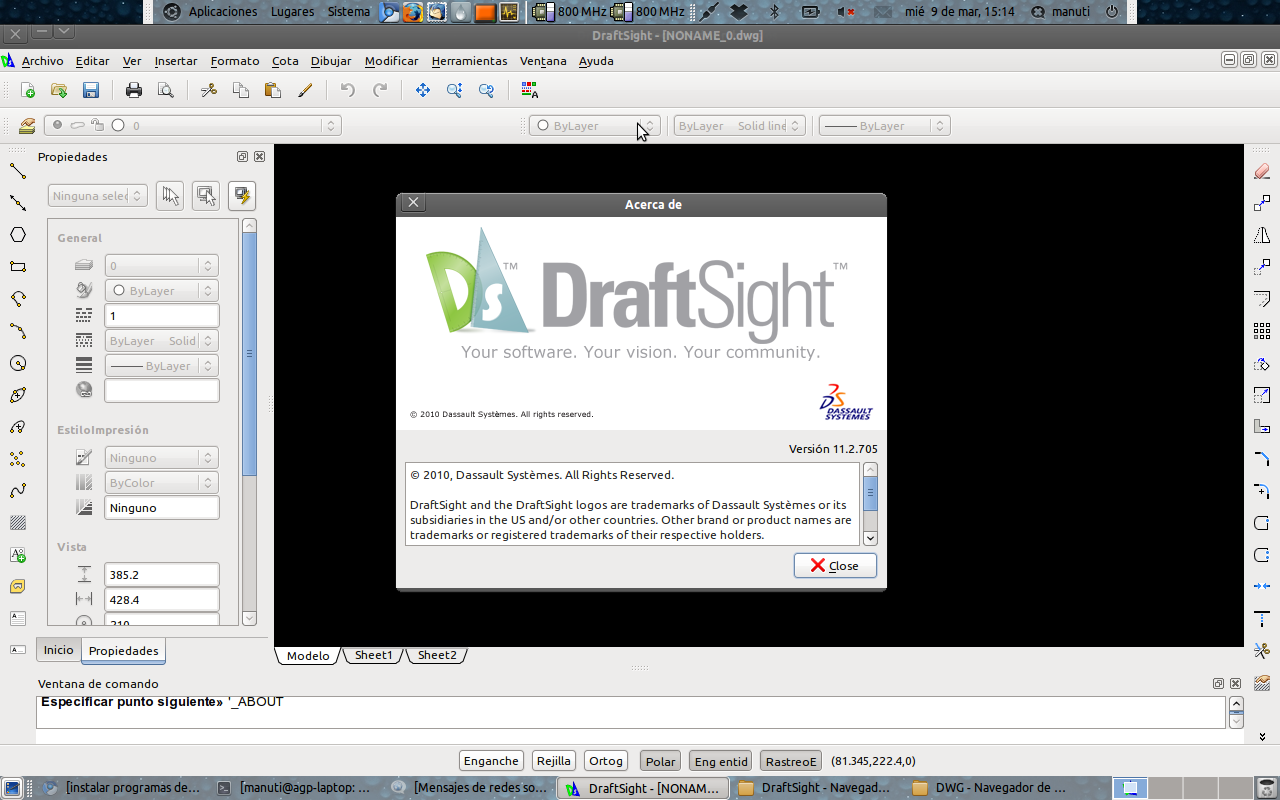
Task: Toggle the quick select lightning button
Action: 241,195
